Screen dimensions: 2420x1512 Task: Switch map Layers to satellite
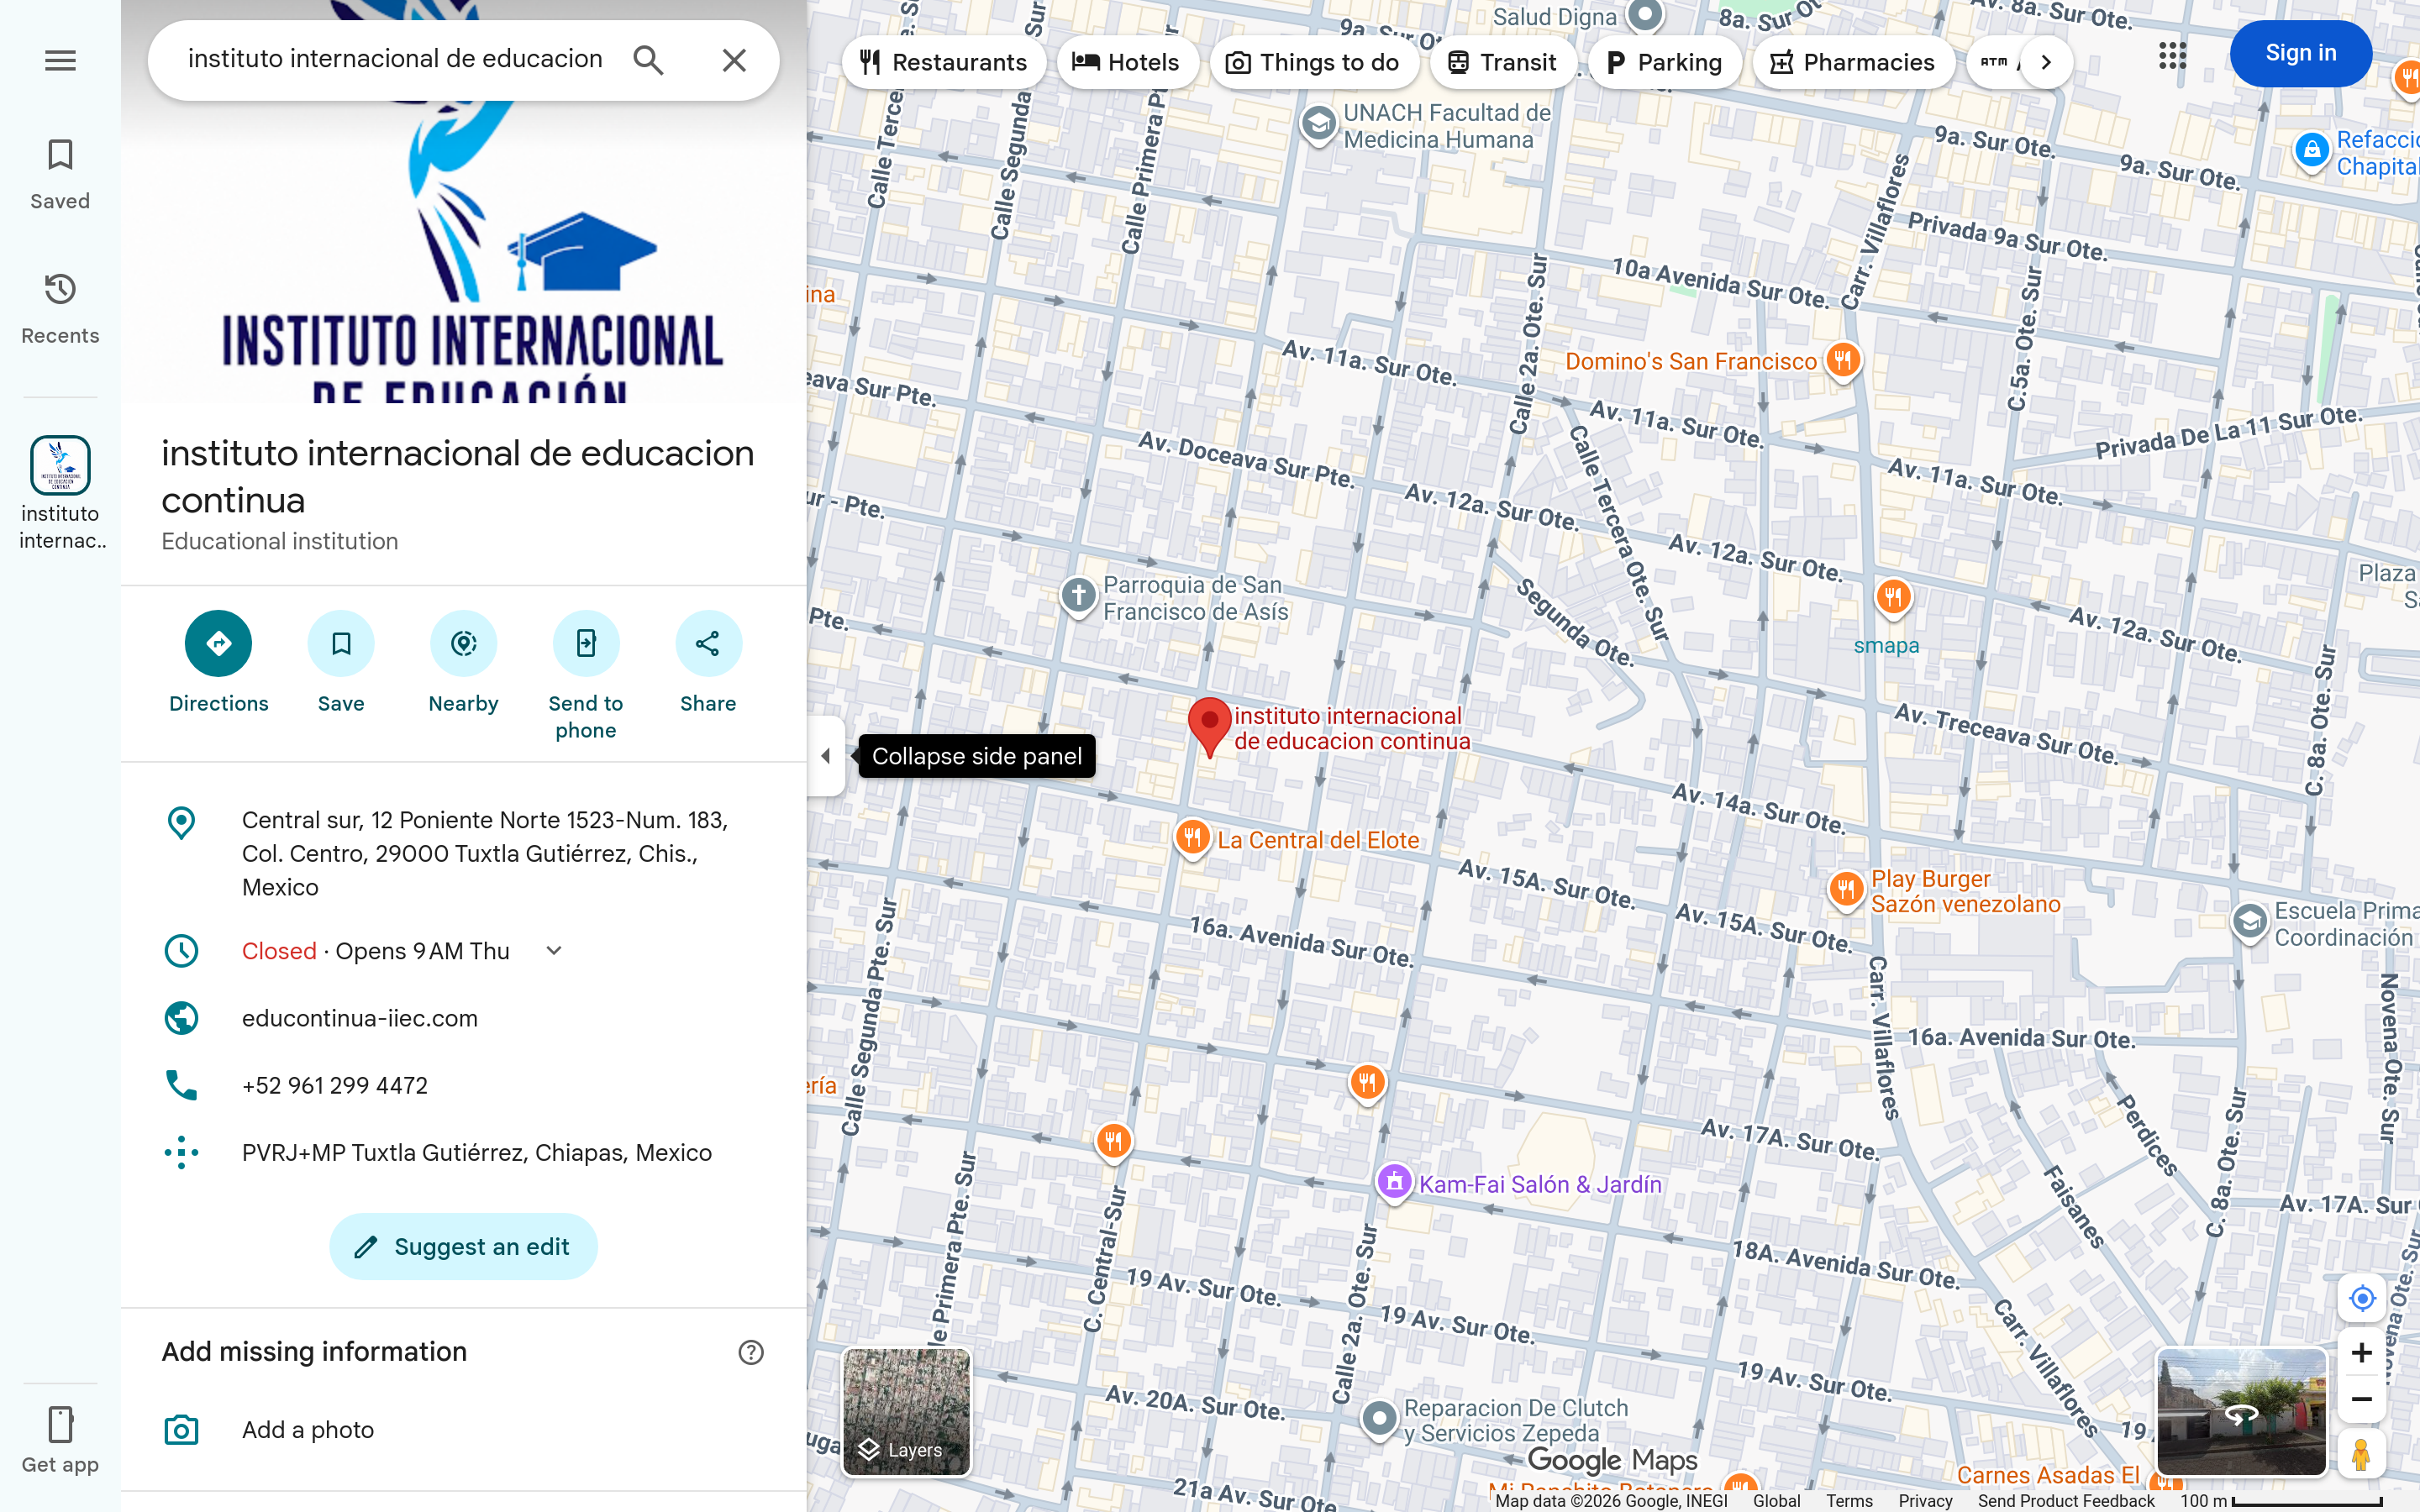[x=906, y=1412]
